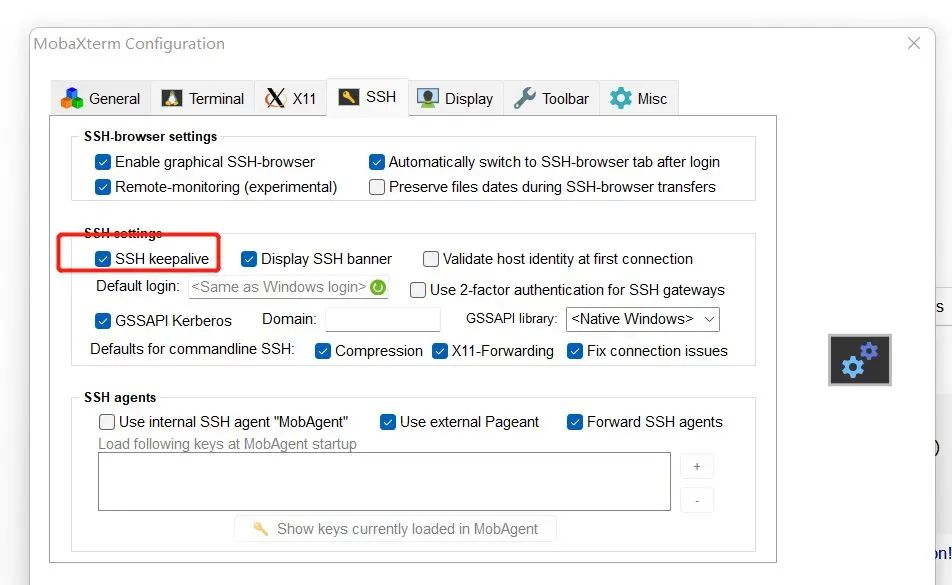Disable Enable graphical SSH-browser checkbox
Image resolution: width=952 pixels, height=585 pixels.
pyautogui.click(x=103, y=162)
